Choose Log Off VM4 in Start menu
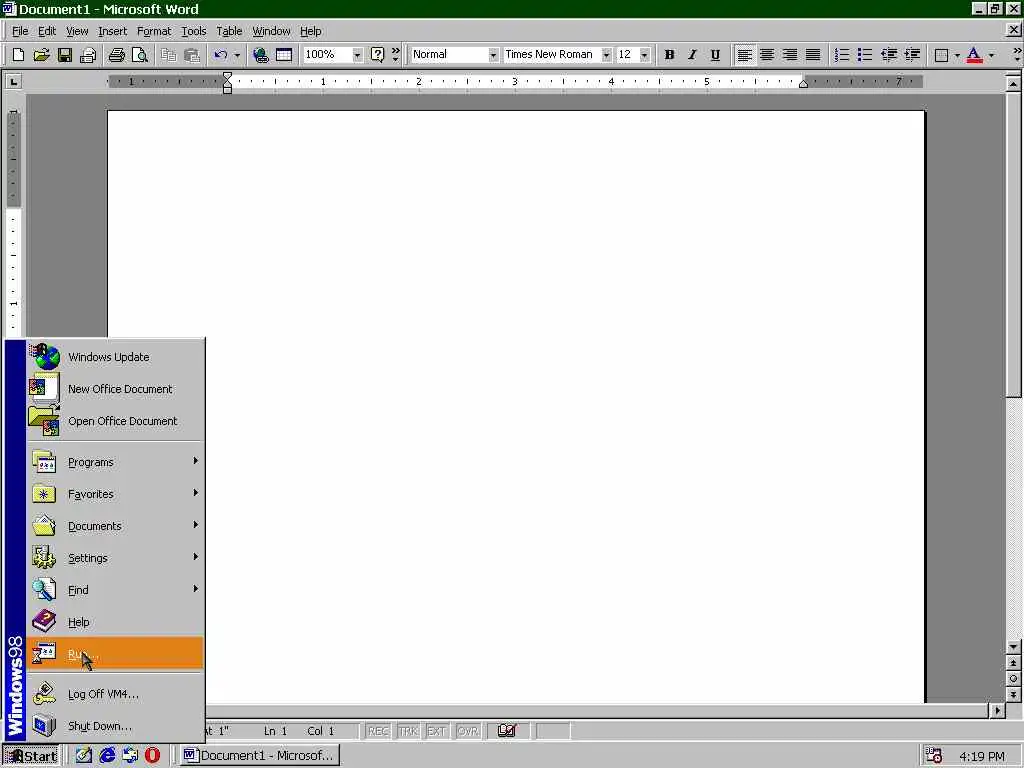Viewport: 1024px width, 768px height. point(115,694)
